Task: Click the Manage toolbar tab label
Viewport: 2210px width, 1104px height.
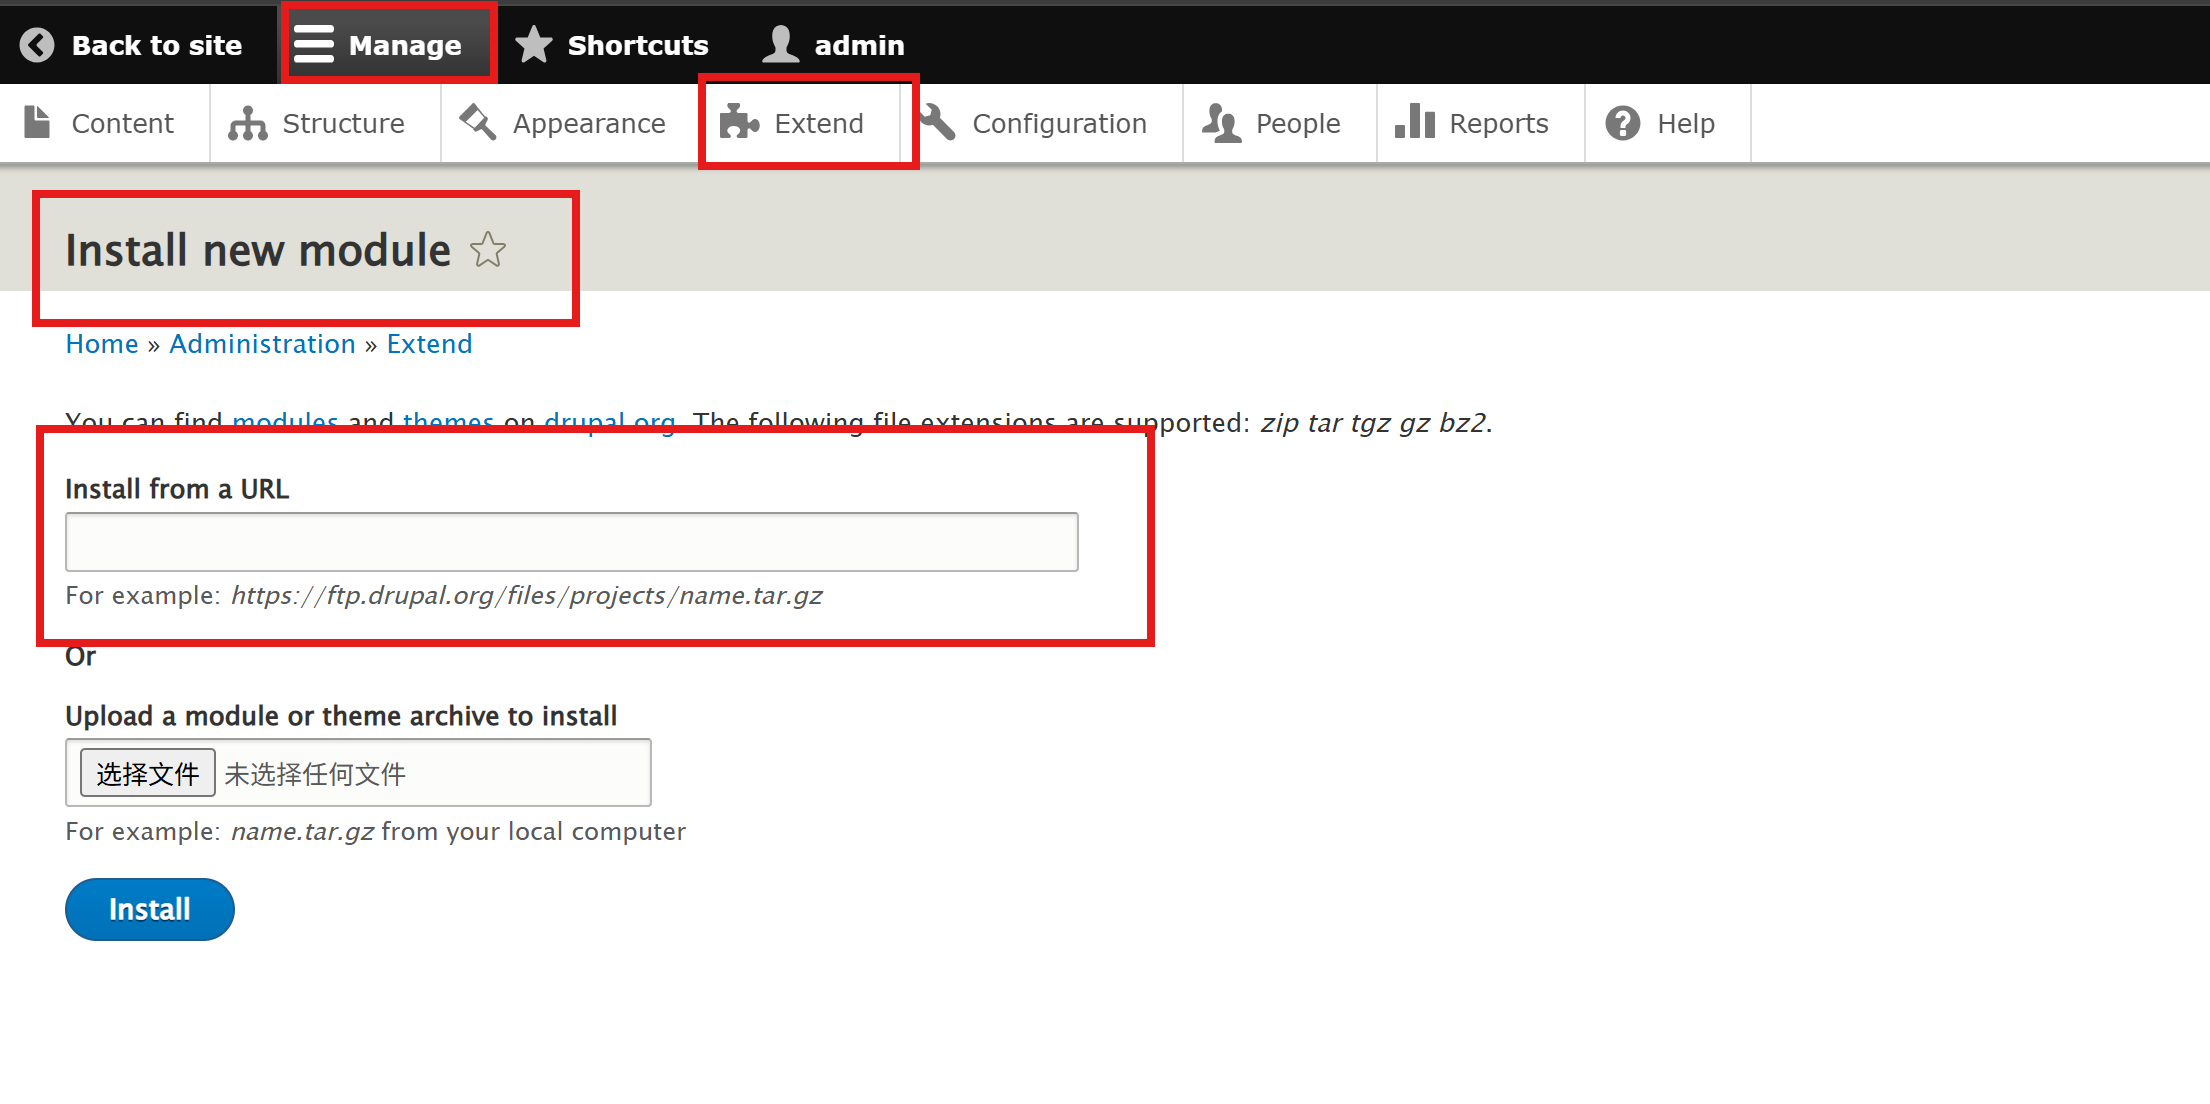Action: click(x=405, y=45)
